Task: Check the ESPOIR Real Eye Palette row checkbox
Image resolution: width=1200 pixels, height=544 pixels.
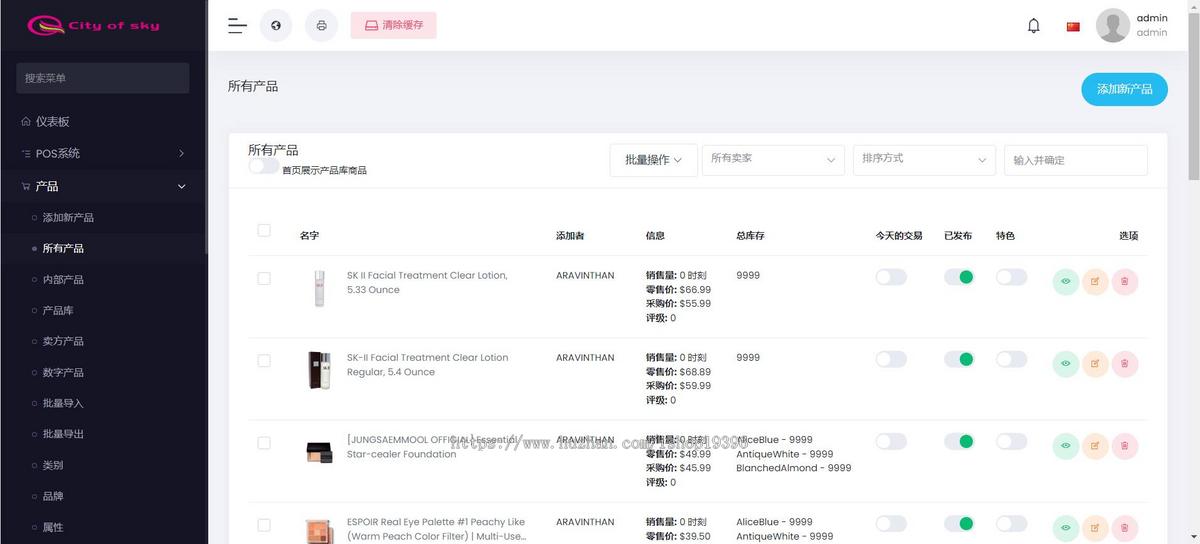Action: click(264, 524)
